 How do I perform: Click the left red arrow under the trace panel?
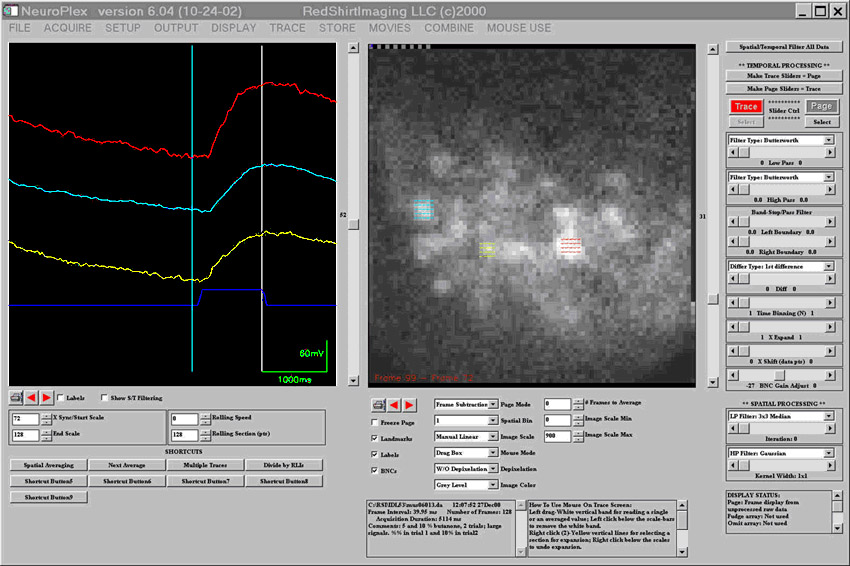[33, 396]
